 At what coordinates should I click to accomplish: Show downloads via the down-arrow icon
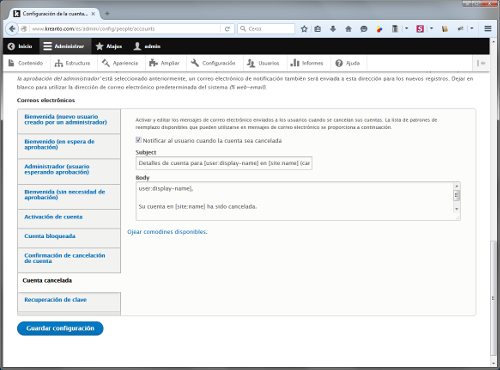[x=333, y=29]
